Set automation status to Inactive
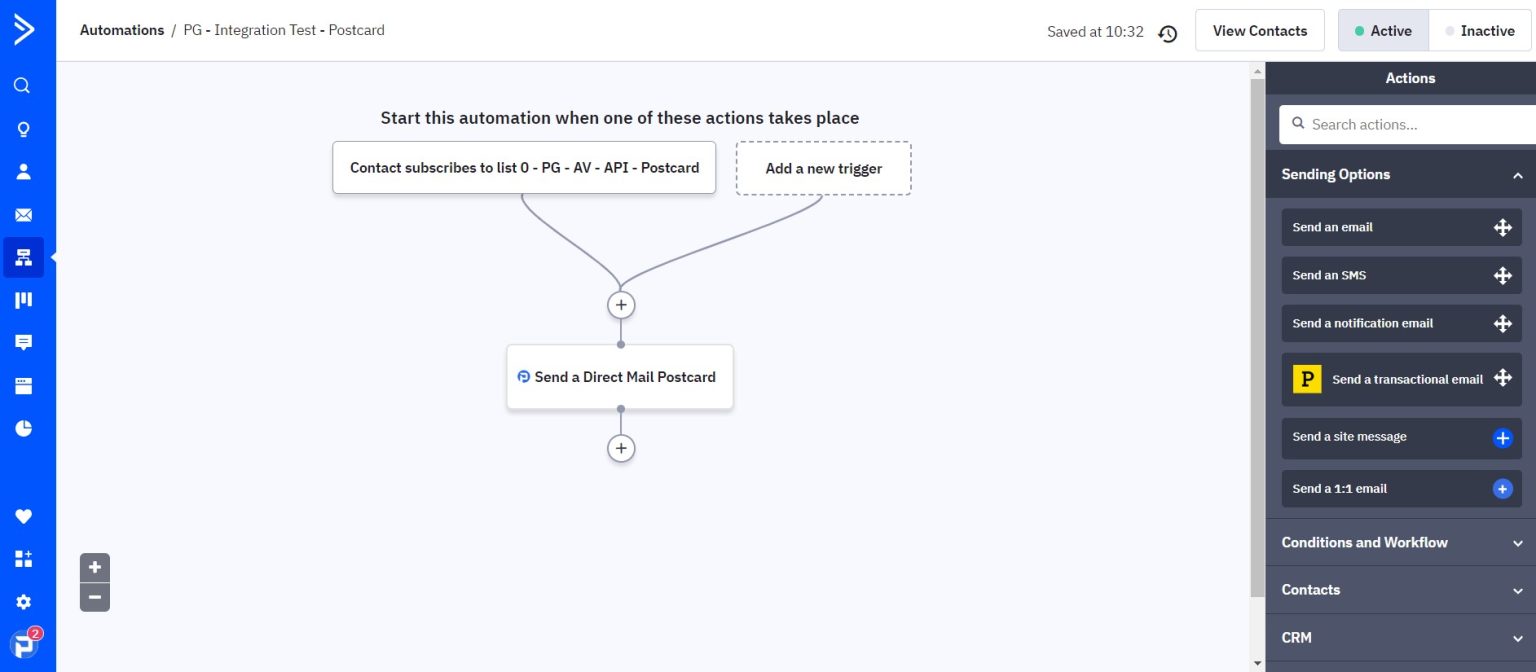This screenshot has height=672, width=1536. 1478,31
